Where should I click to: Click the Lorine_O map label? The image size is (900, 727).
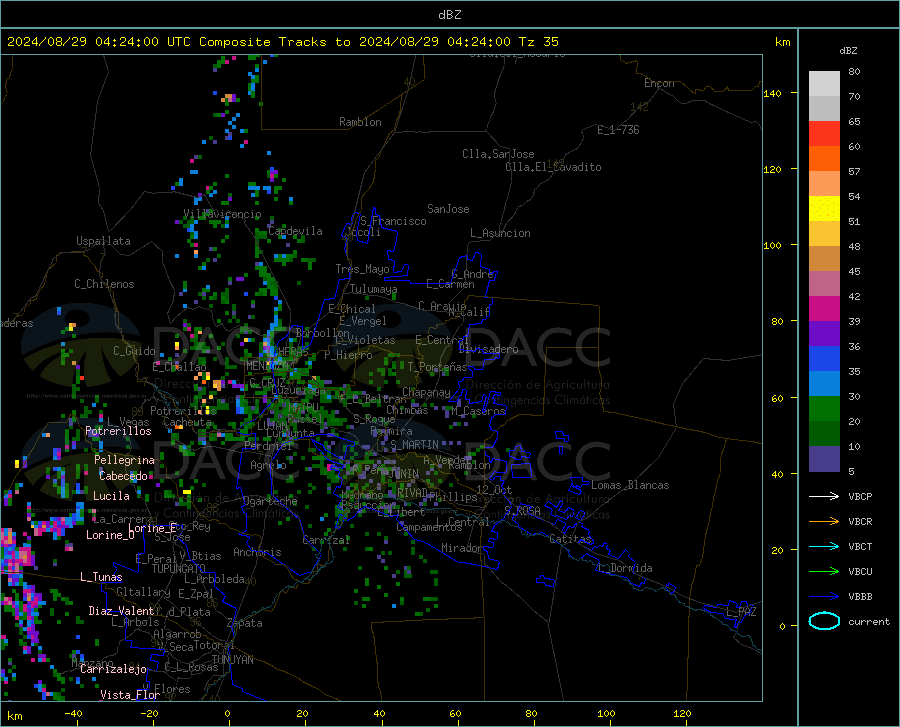(x=110, y=535)
